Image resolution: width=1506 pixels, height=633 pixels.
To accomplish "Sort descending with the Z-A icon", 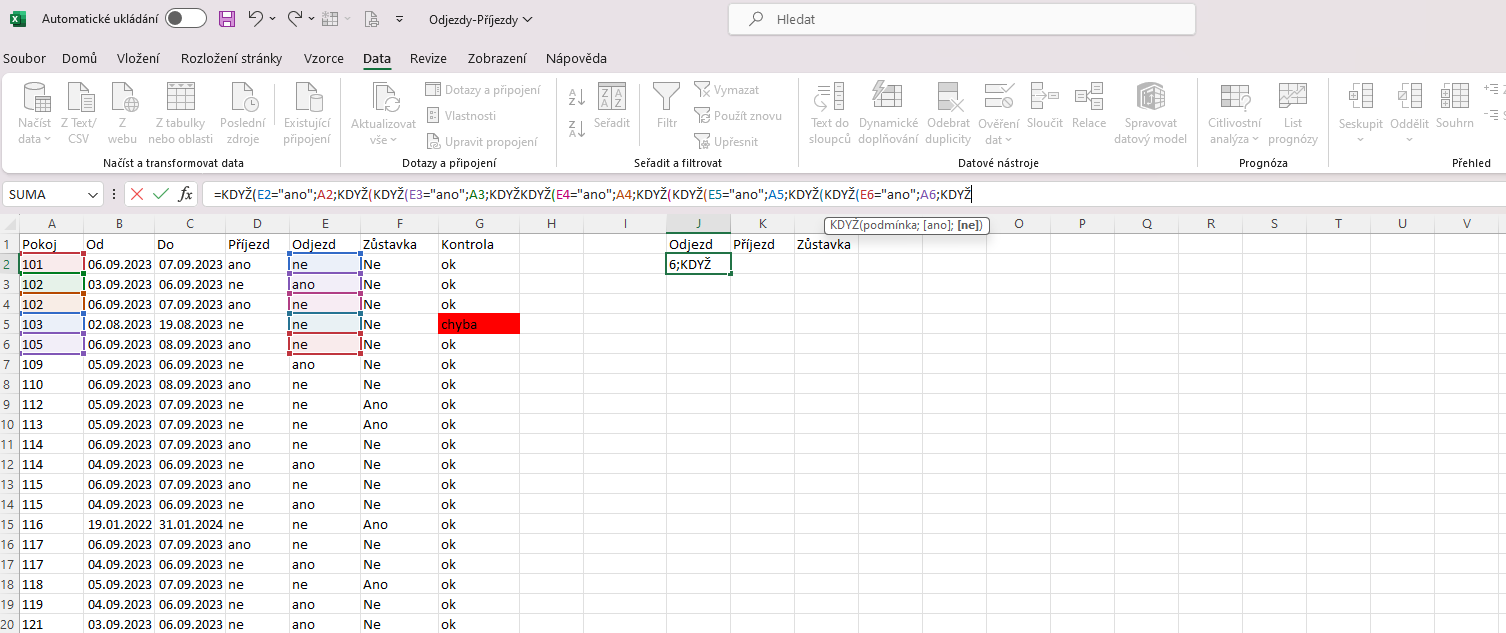I will (576, 128).
